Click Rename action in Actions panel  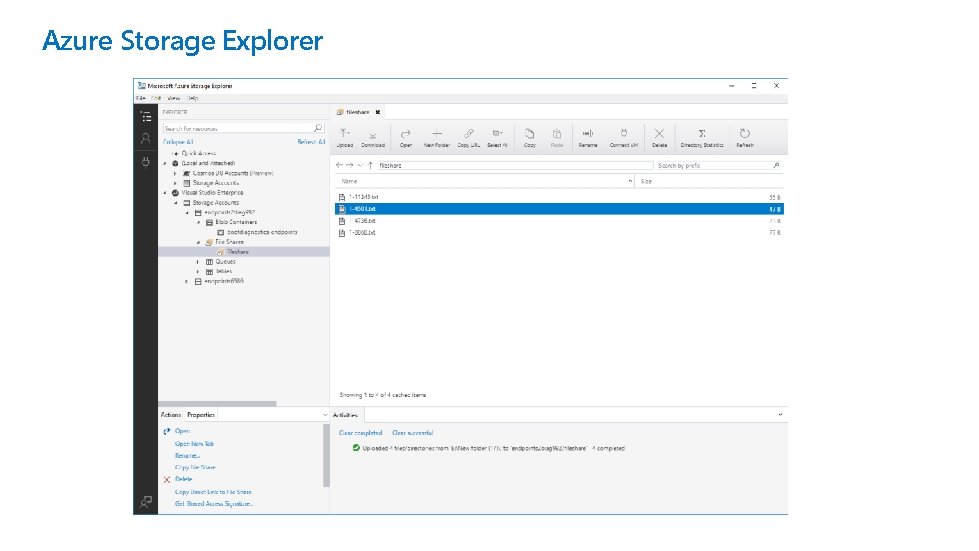click(x=187, y=456)
